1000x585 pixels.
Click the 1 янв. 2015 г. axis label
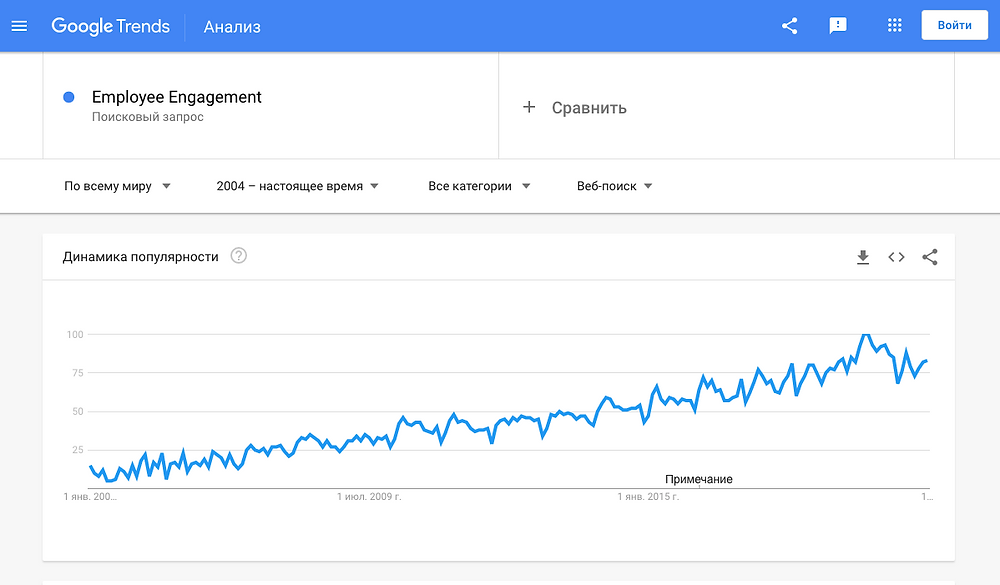pyautogui.click(x=648, y=496)
